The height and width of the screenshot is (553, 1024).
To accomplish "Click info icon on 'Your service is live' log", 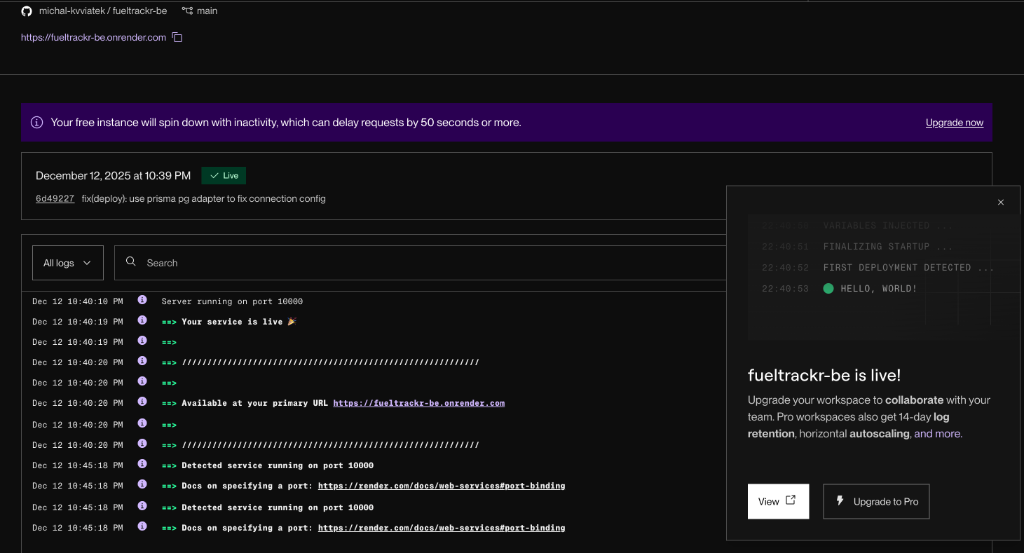I will (x=142, y=321).
